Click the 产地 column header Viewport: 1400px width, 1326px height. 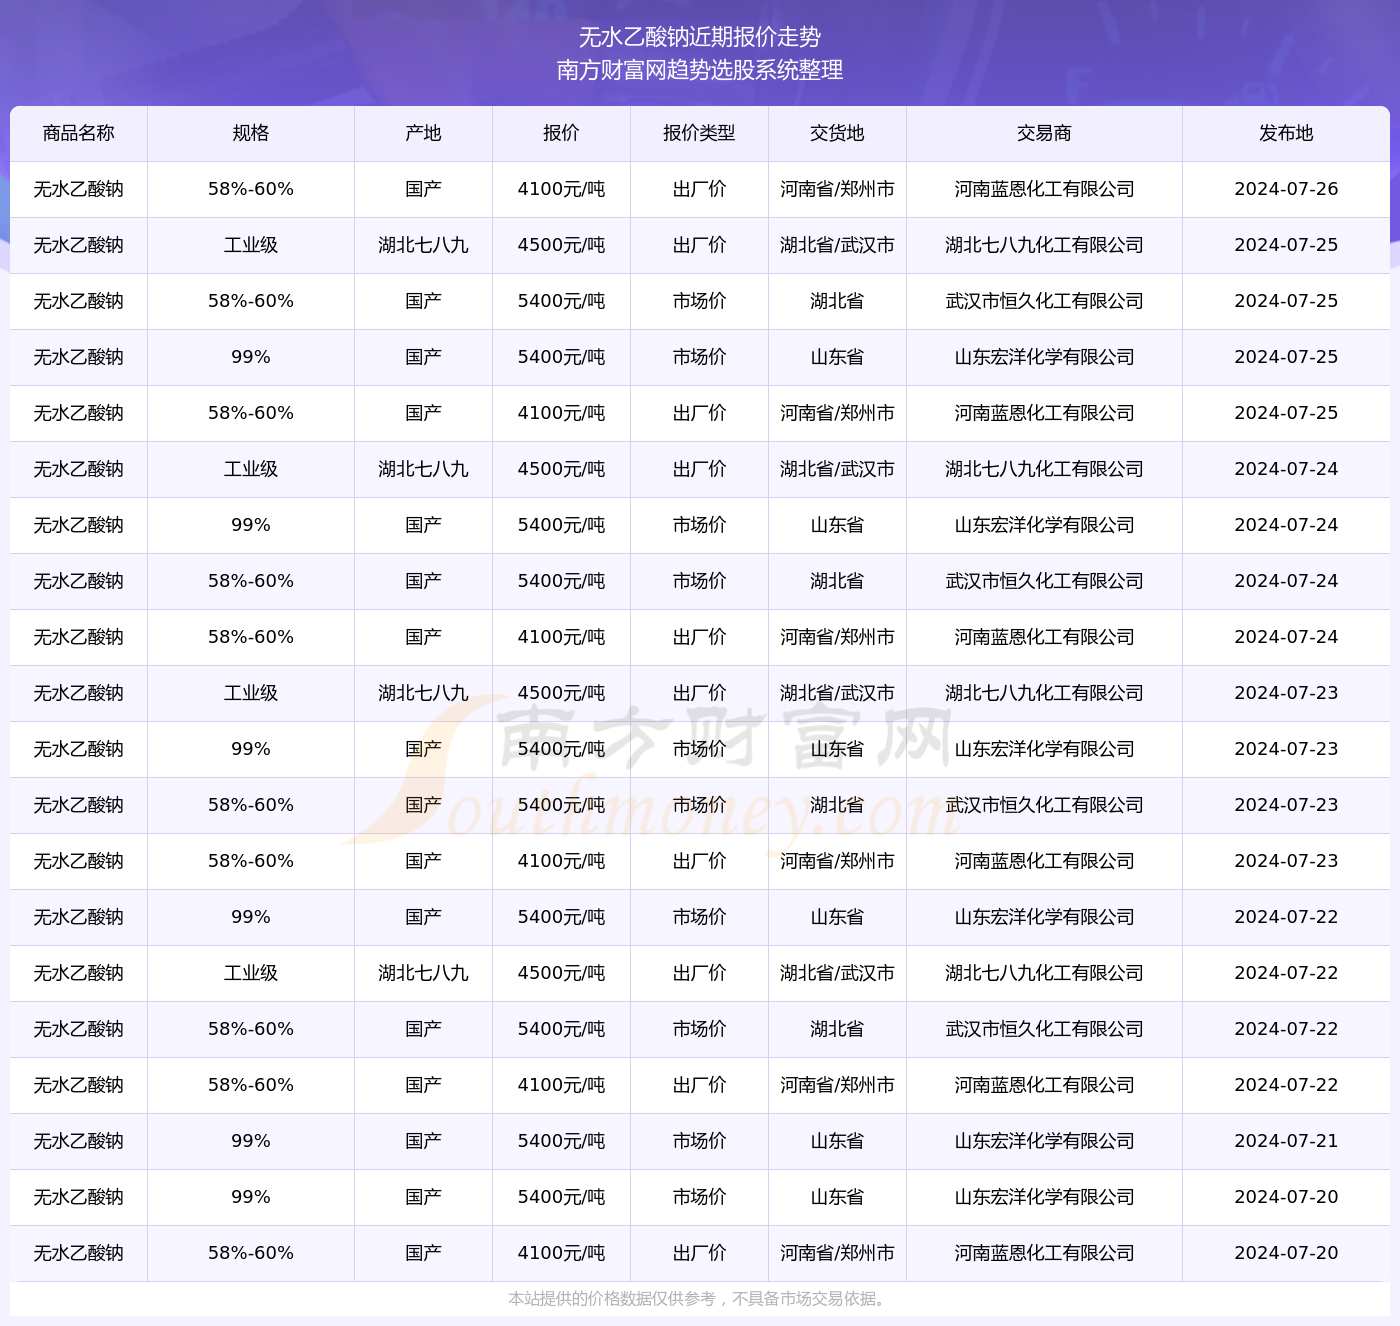[x=423, y=133]
